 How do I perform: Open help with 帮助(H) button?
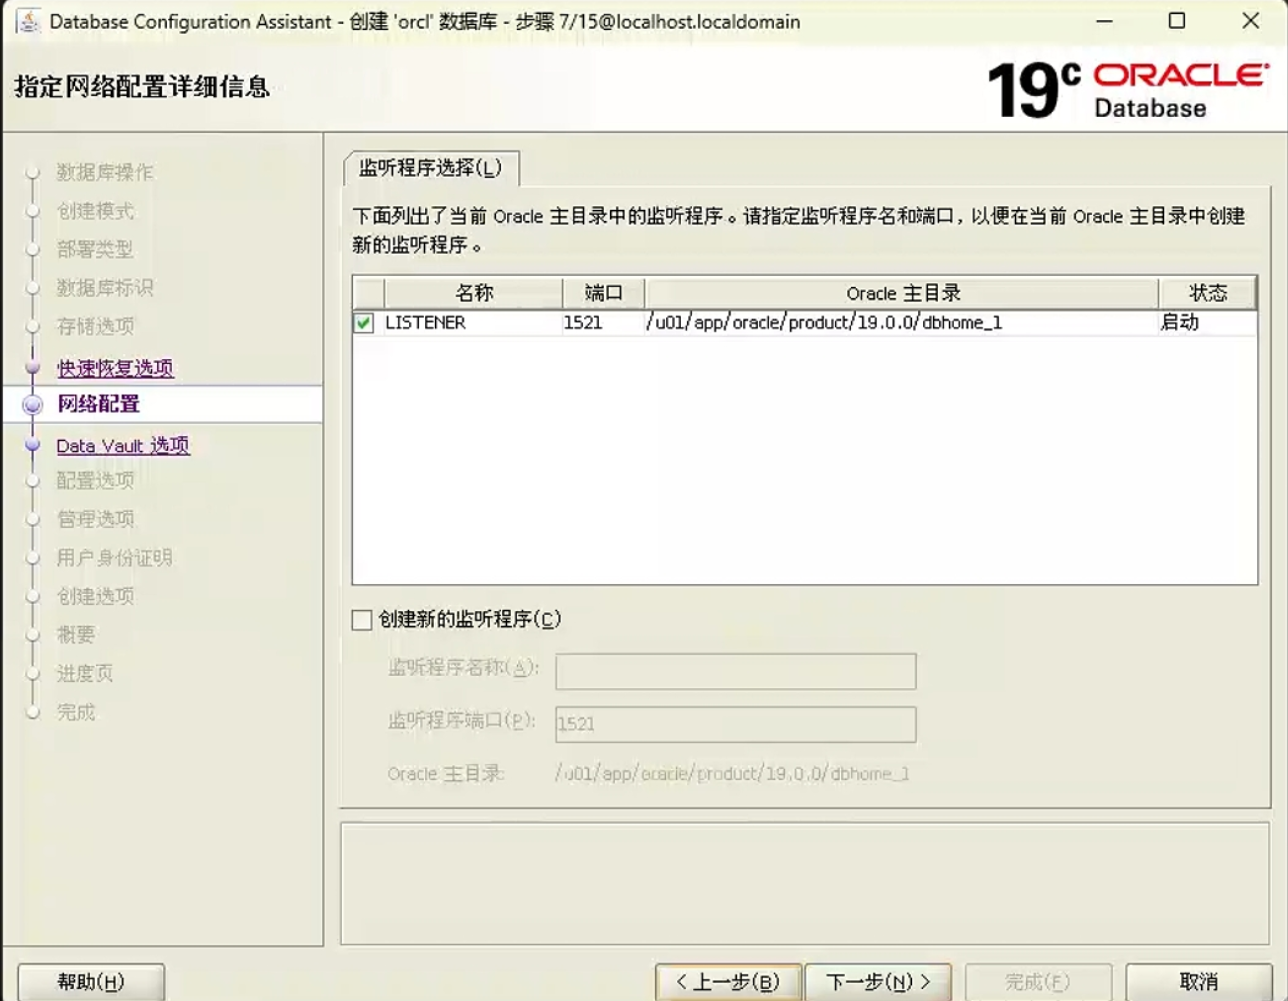tap(91, 982)
